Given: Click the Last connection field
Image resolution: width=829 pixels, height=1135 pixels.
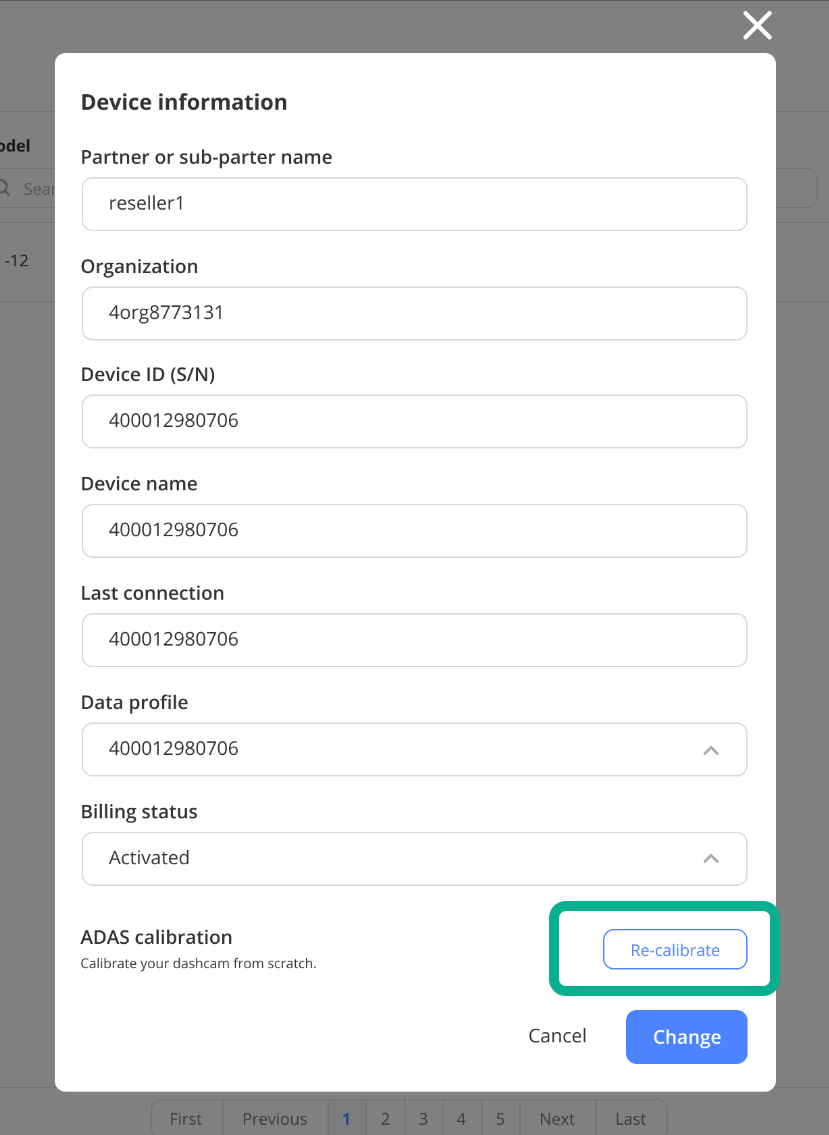Looking at the screenshot, I should coord(414,640).
